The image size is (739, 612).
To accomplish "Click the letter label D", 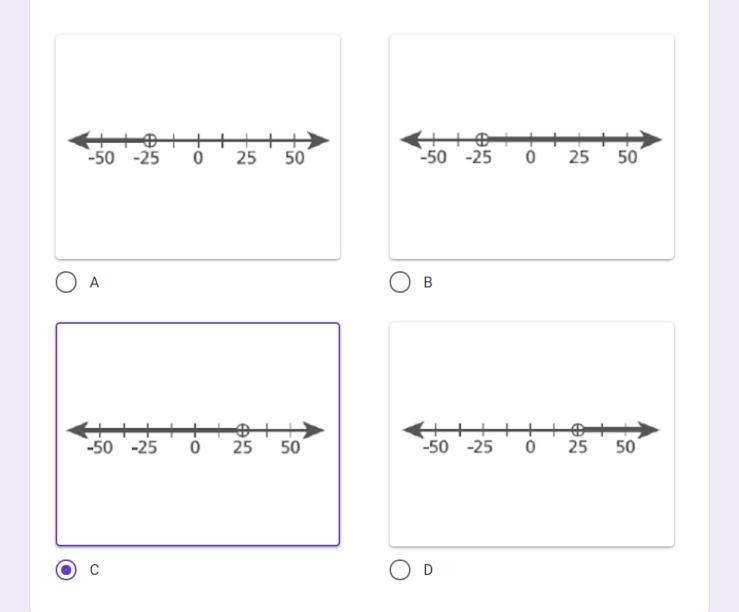I will (428, 570).
